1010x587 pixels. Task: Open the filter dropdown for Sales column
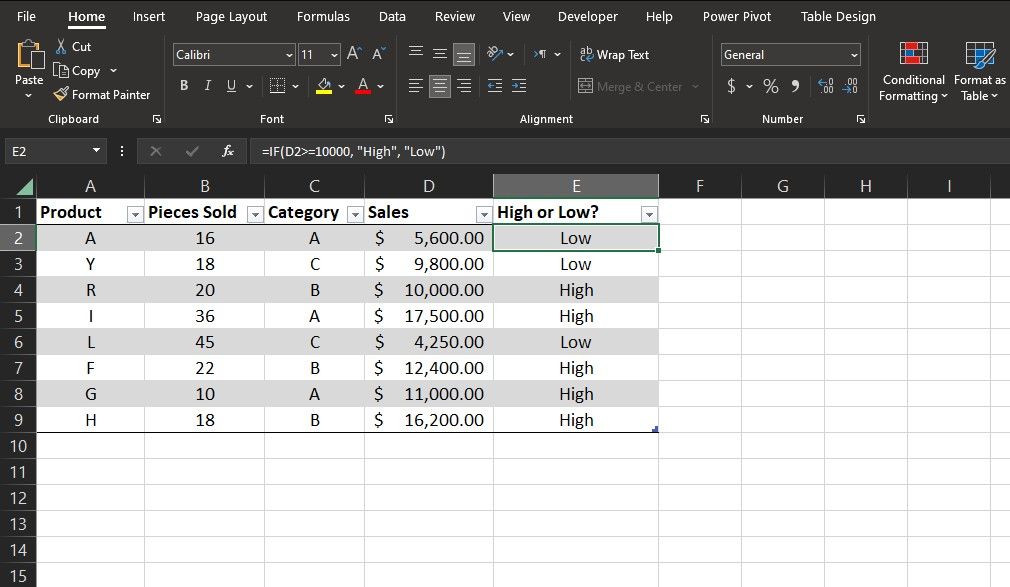(x=485, y=213)
